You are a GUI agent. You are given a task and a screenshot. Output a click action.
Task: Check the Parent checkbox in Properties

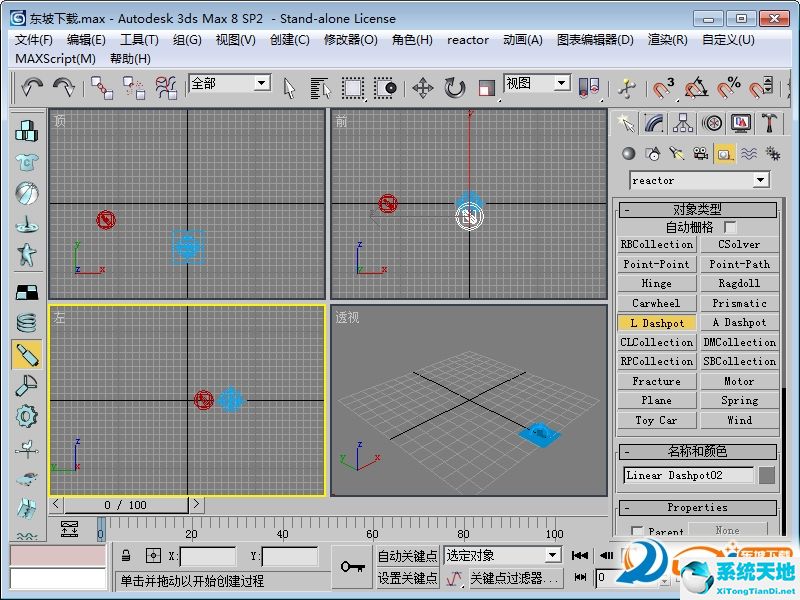click(x=637, y=531)
